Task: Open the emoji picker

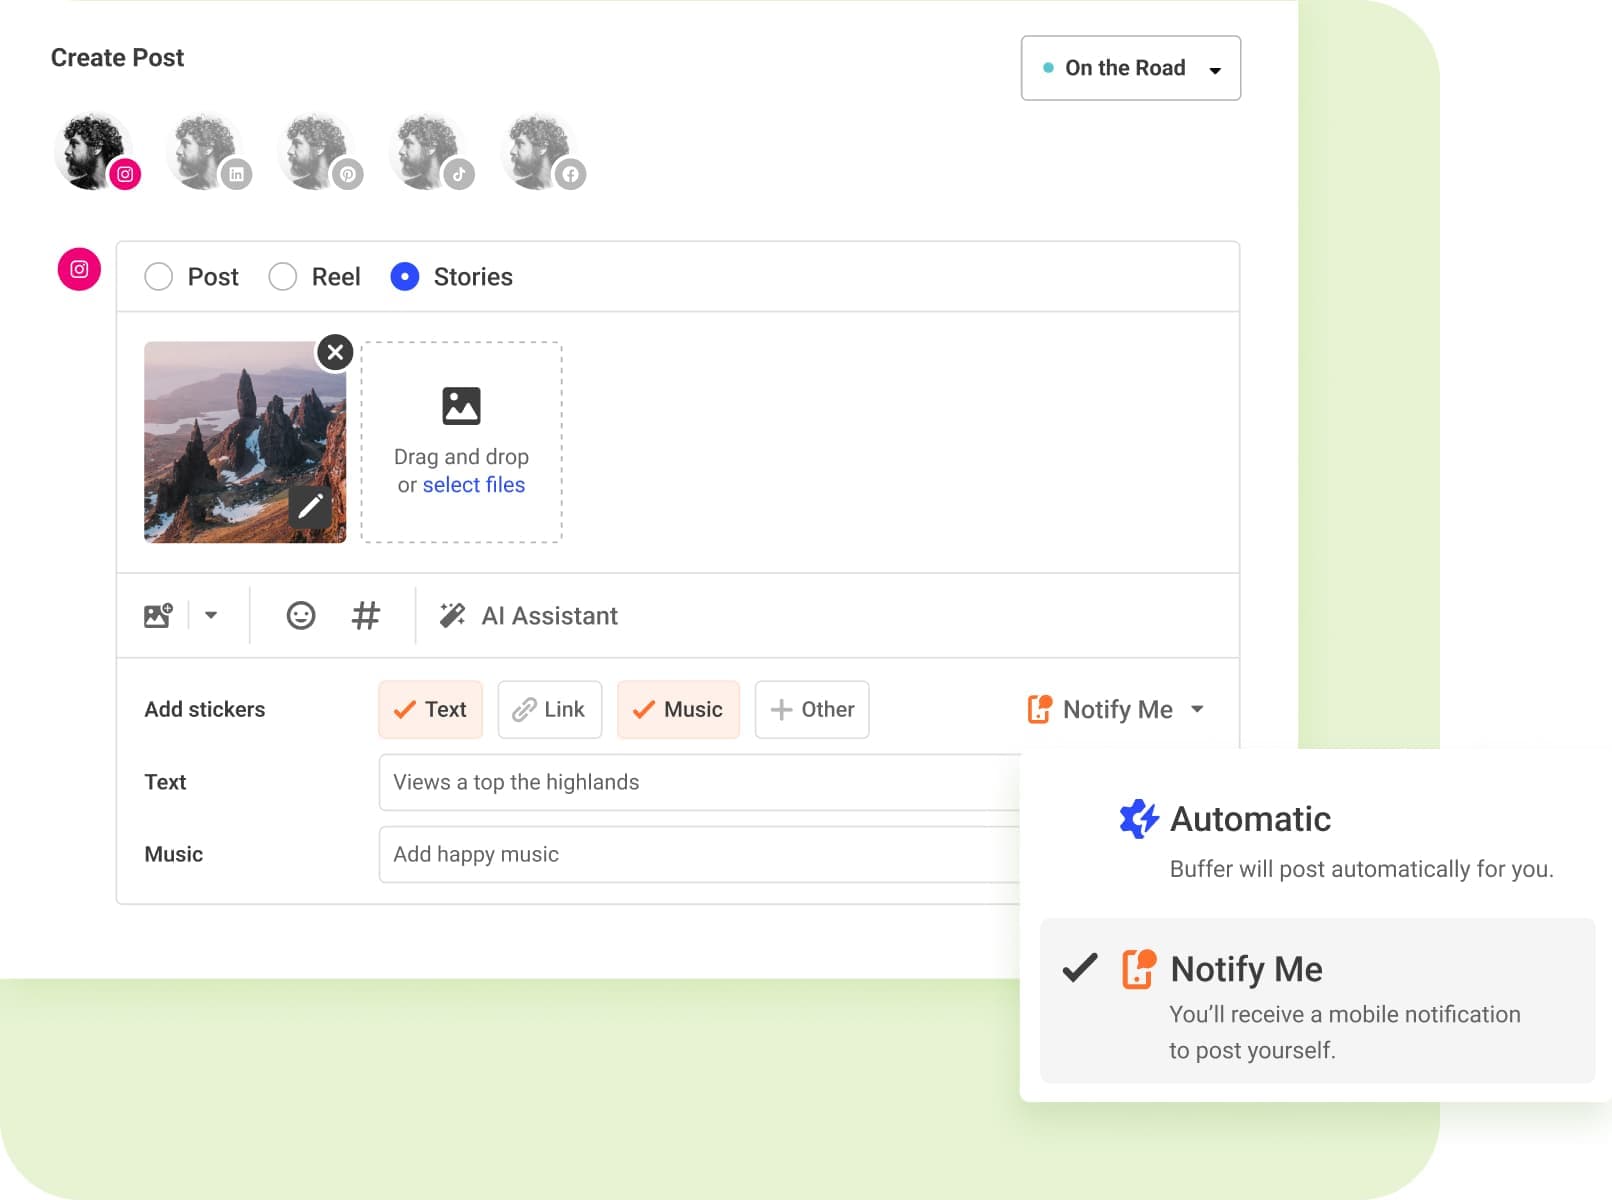Action: (300, 615)
